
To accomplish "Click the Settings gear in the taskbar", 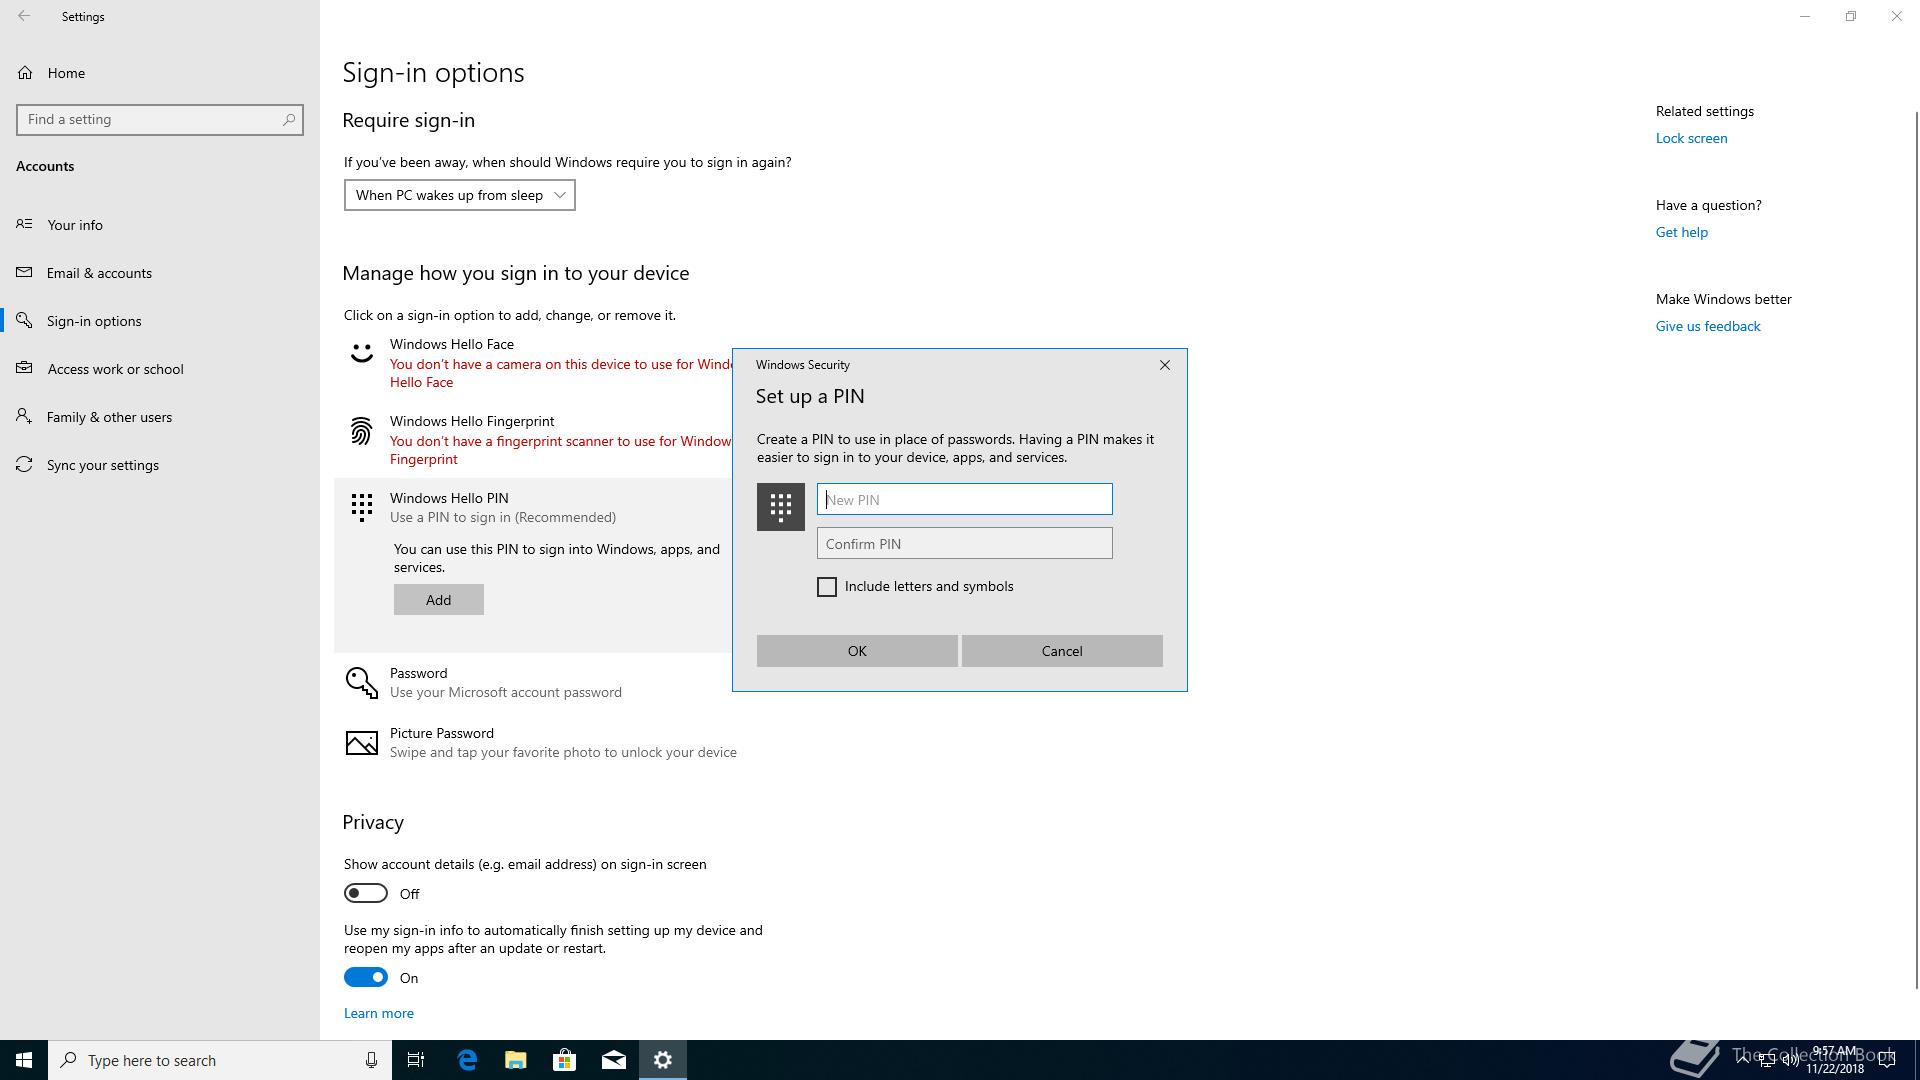I will pyautogui.click(x=663, y=1060).
